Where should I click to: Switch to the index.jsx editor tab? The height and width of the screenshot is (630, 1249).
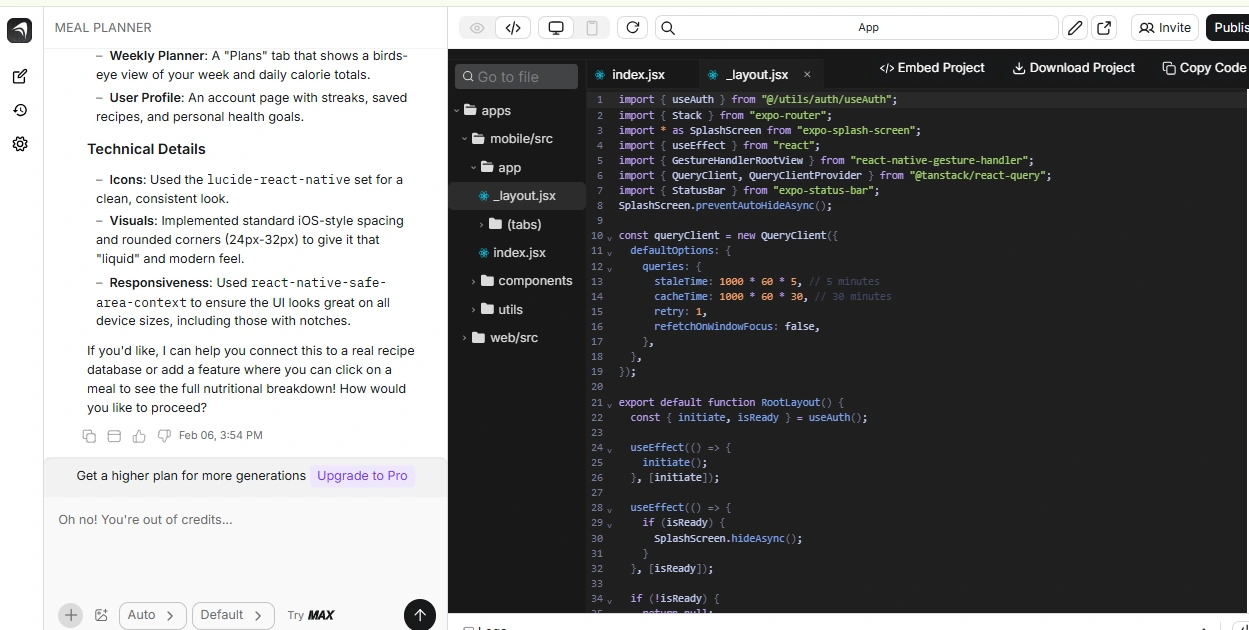pos(636,75)
